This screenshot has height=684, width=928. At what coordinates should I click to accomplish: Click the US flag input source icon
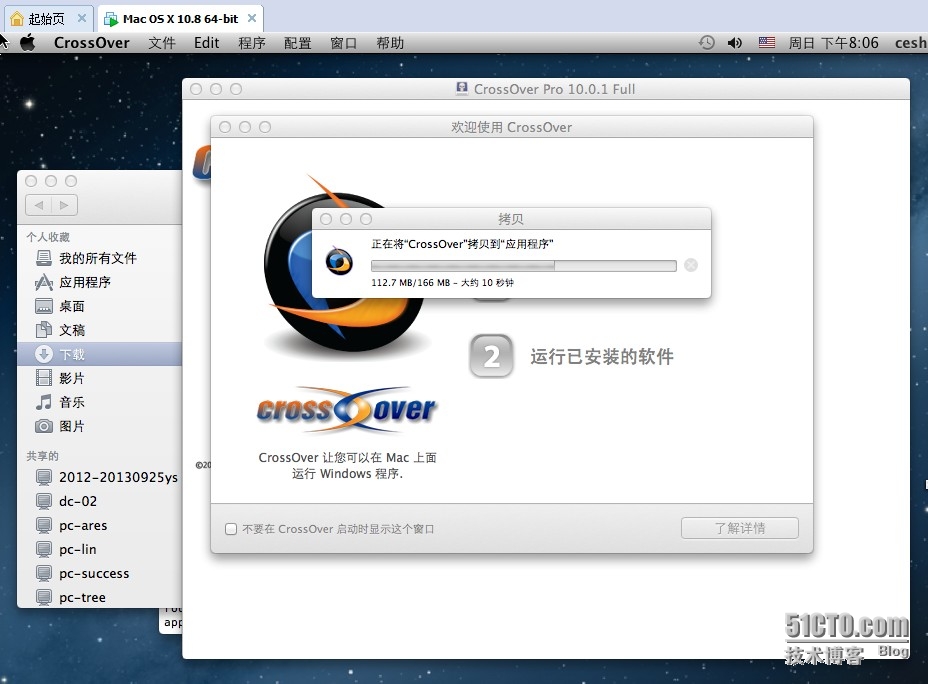pyautogui.click(x=768, y=42)
